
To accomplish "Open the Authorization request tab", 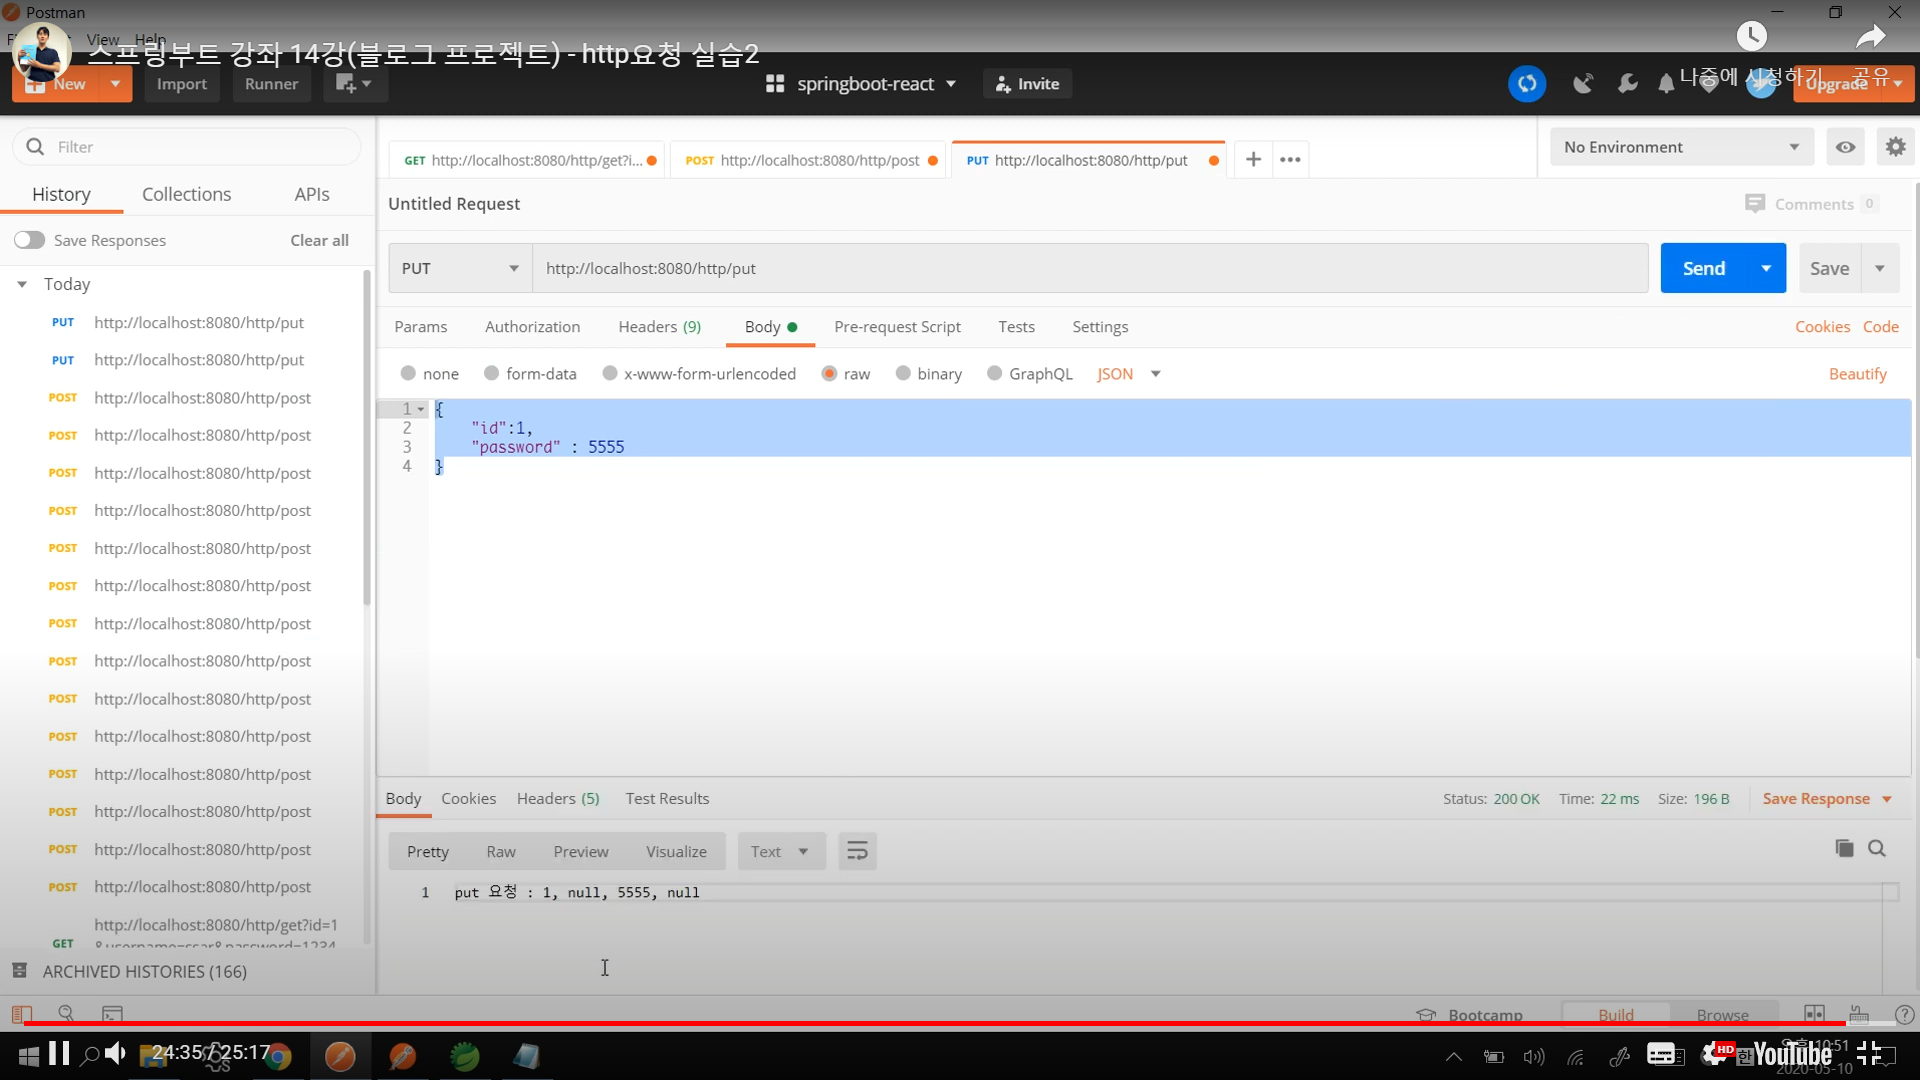I will 532,327.
